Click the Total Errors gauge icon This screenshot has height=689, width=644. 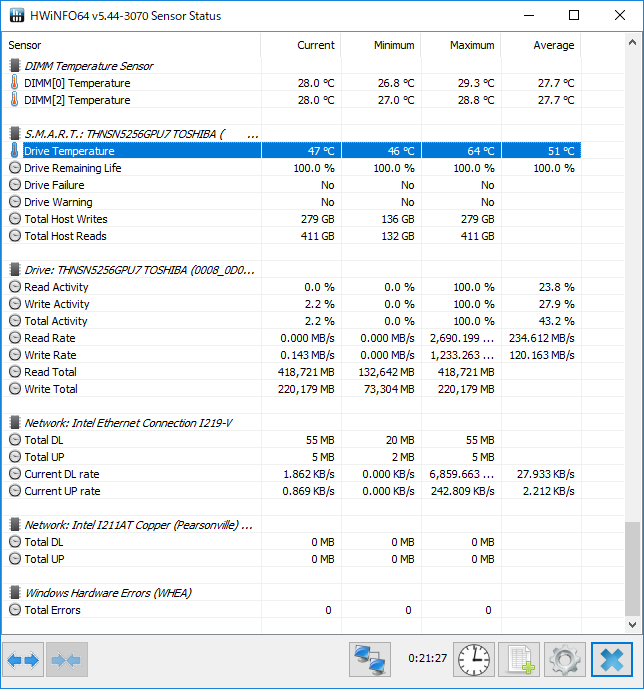15,610
